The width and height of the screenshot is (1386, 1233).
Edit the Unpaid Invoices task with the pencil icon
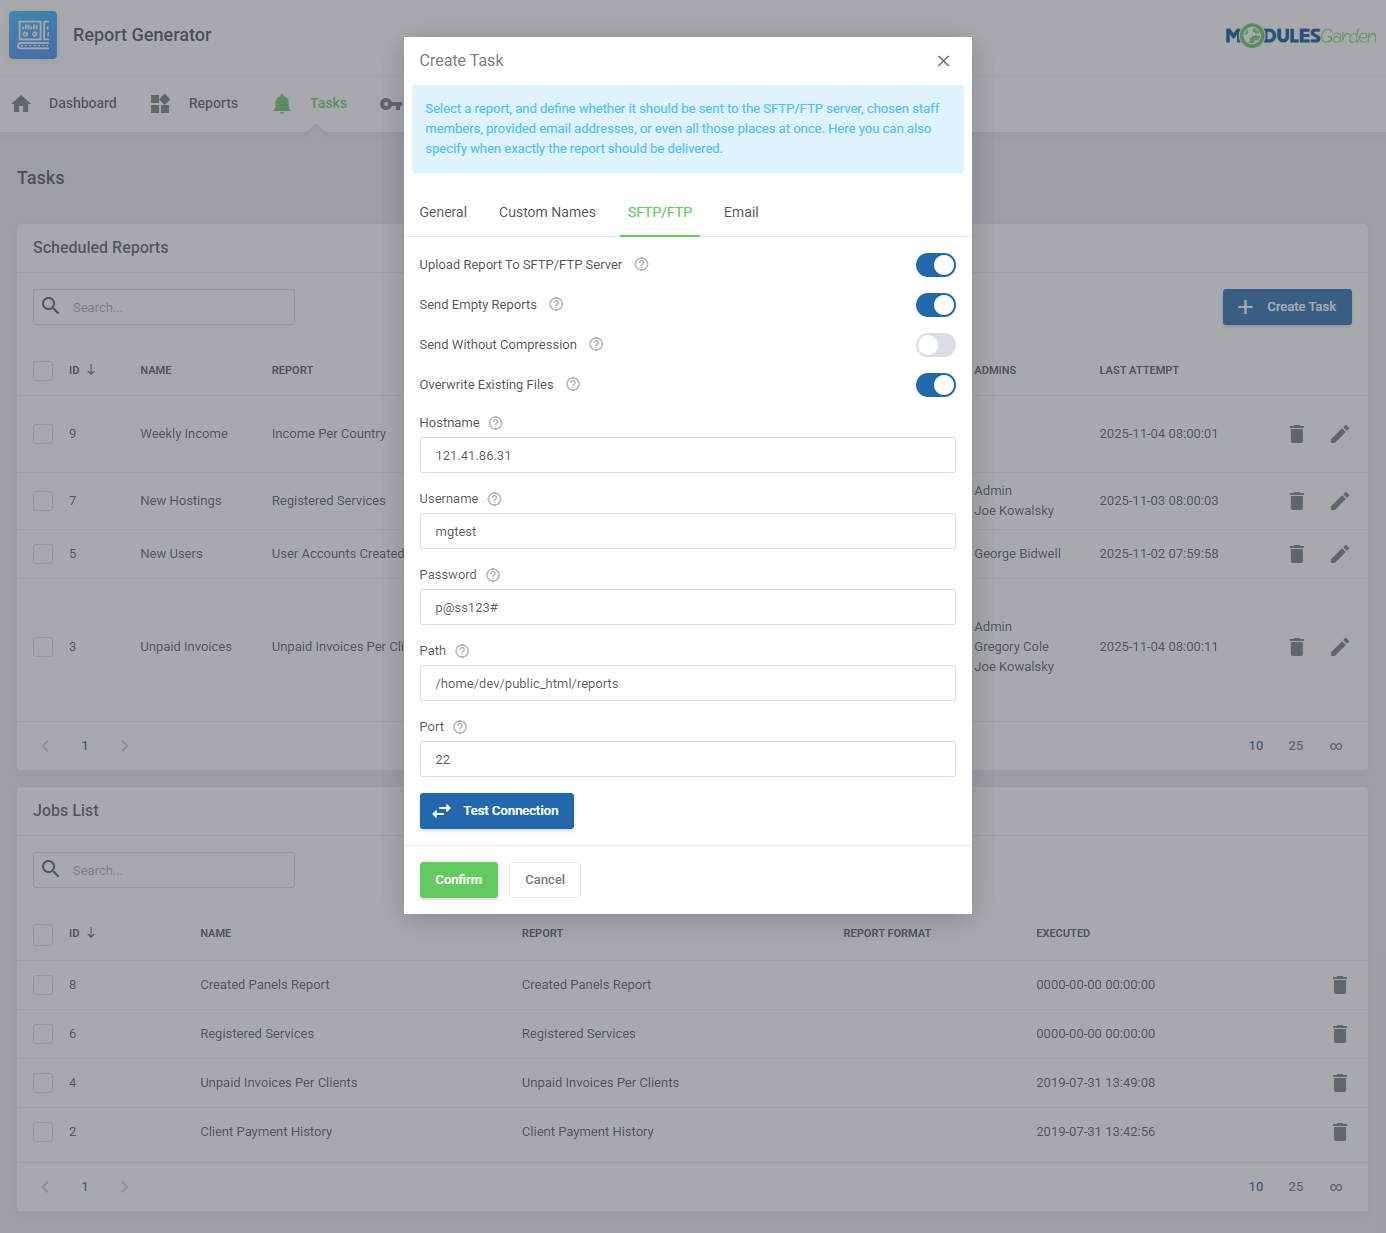click(x=1340, y=647)
